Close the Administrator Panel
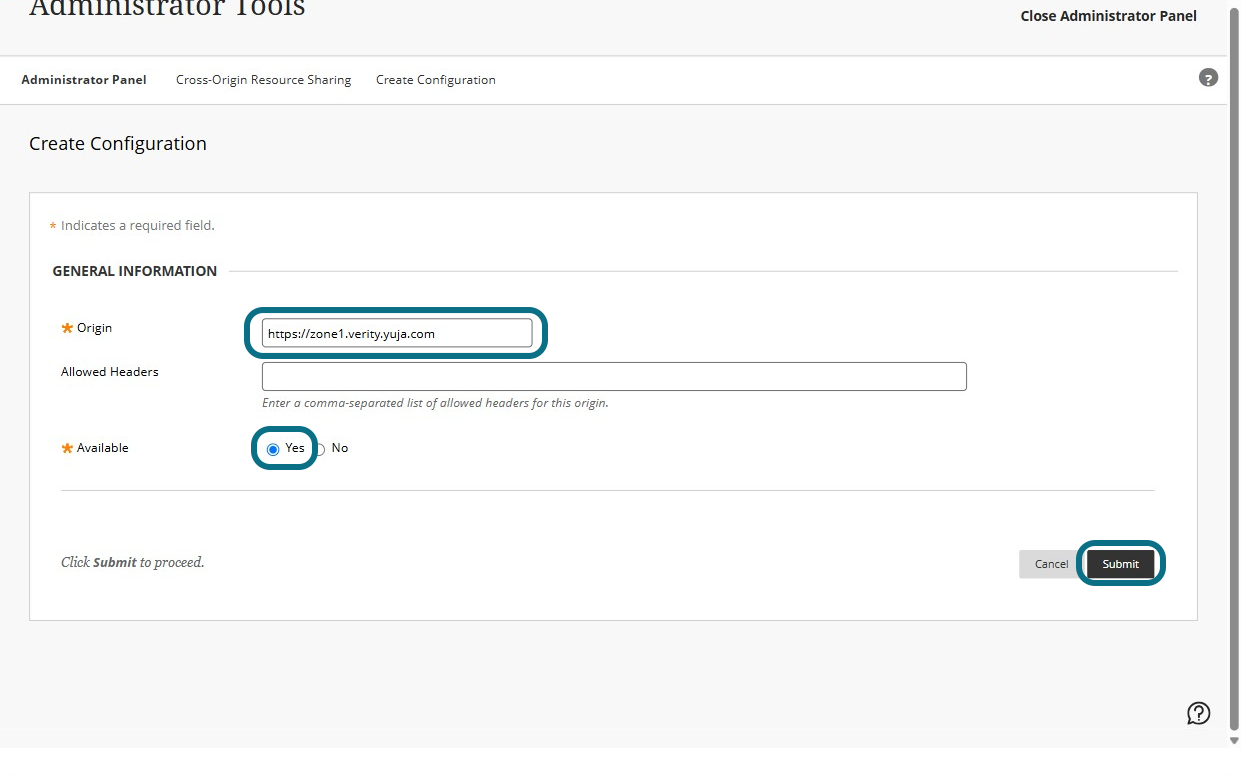This screenshot has height=776, width=1241. coord(1108,16)
